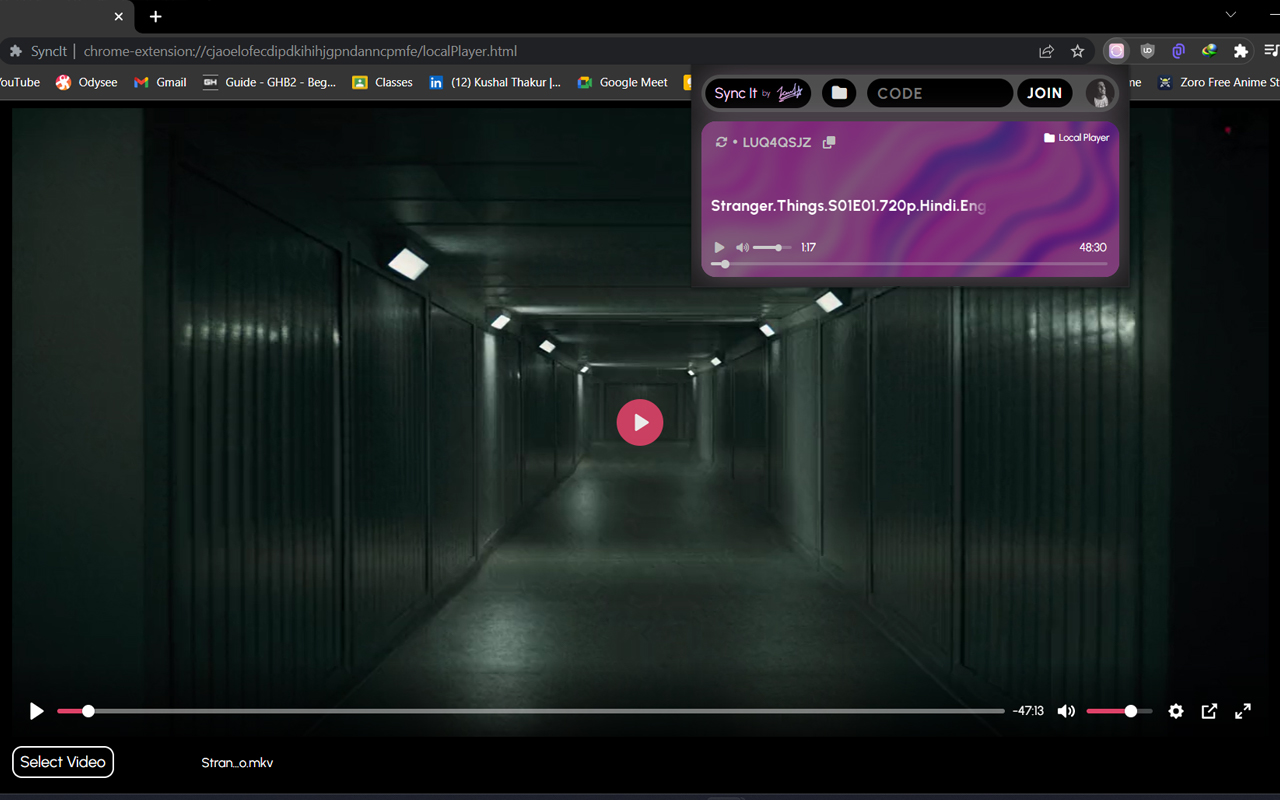
Task: Open the tab search chevron dropdown
Action: 1231,15
